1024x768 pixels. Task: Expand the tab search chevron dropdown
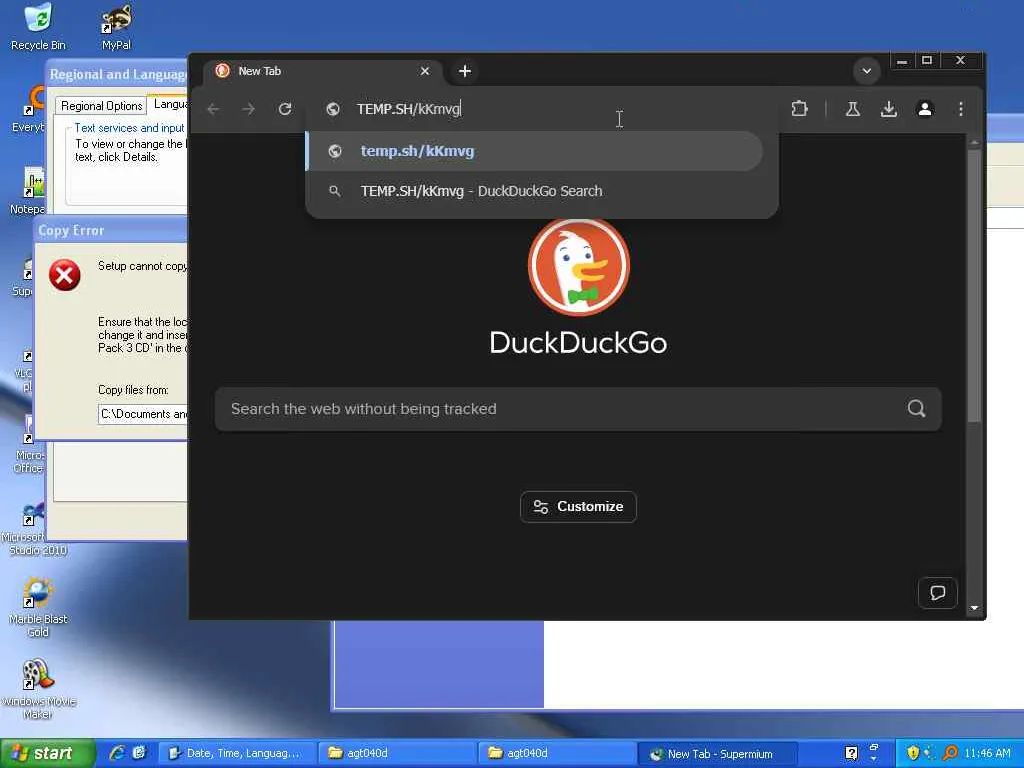(867, 71)
